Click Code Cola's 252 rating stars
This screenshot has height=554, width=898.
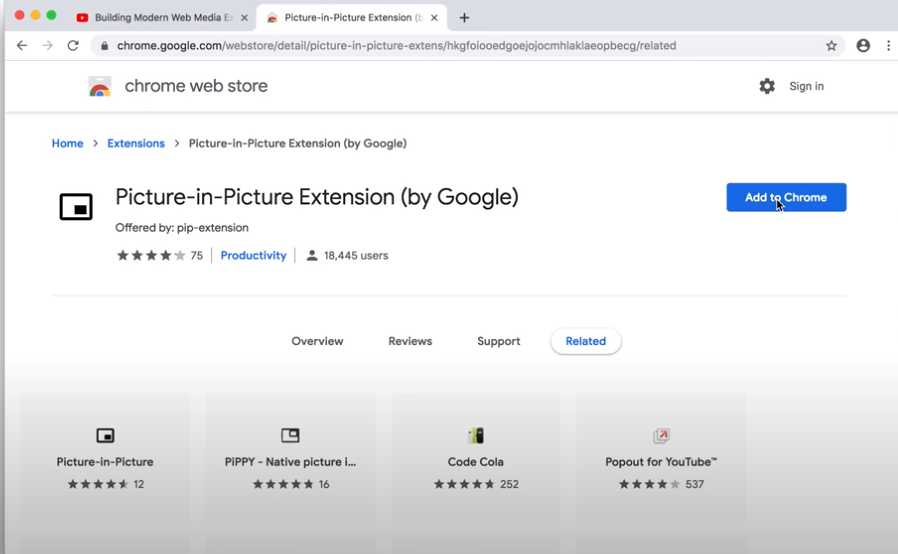pos(464,484)
